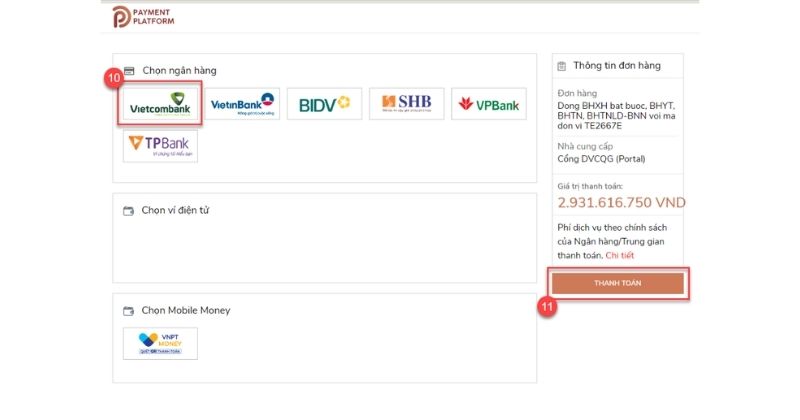Select SHB bank for payment
This screenshot has width=800, height=420.
point(407,104)
